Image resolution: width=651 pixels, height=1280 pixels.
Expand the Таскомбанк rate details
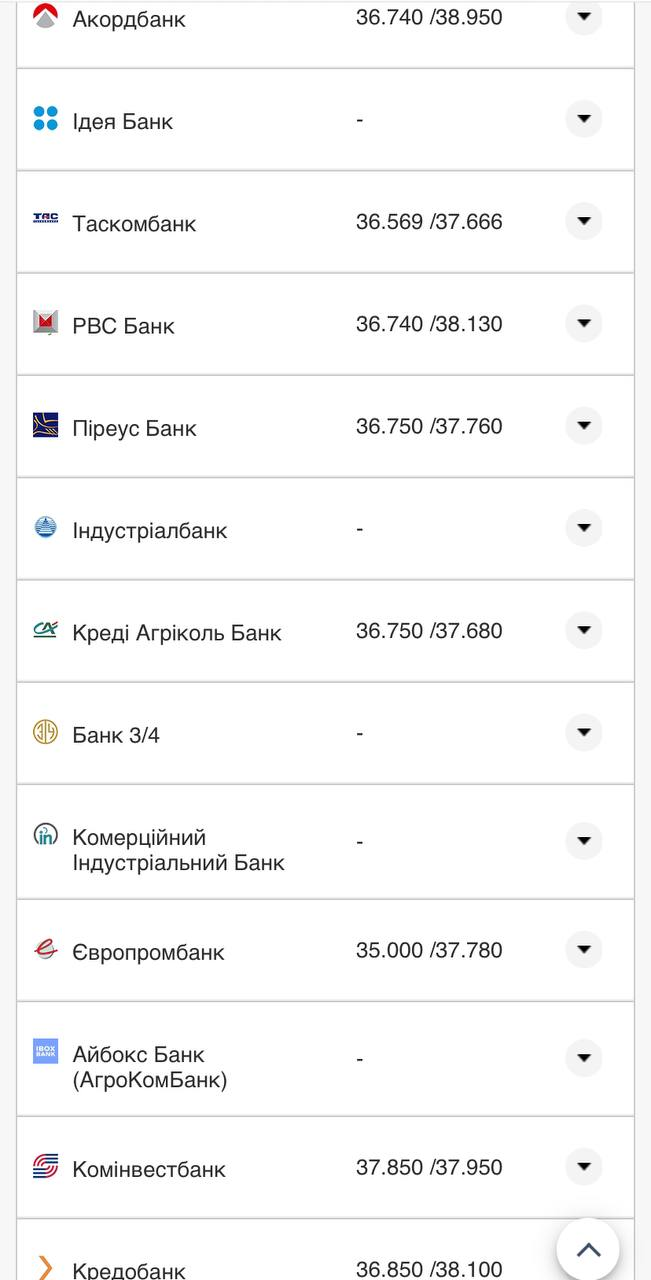(x=583, y=222)
